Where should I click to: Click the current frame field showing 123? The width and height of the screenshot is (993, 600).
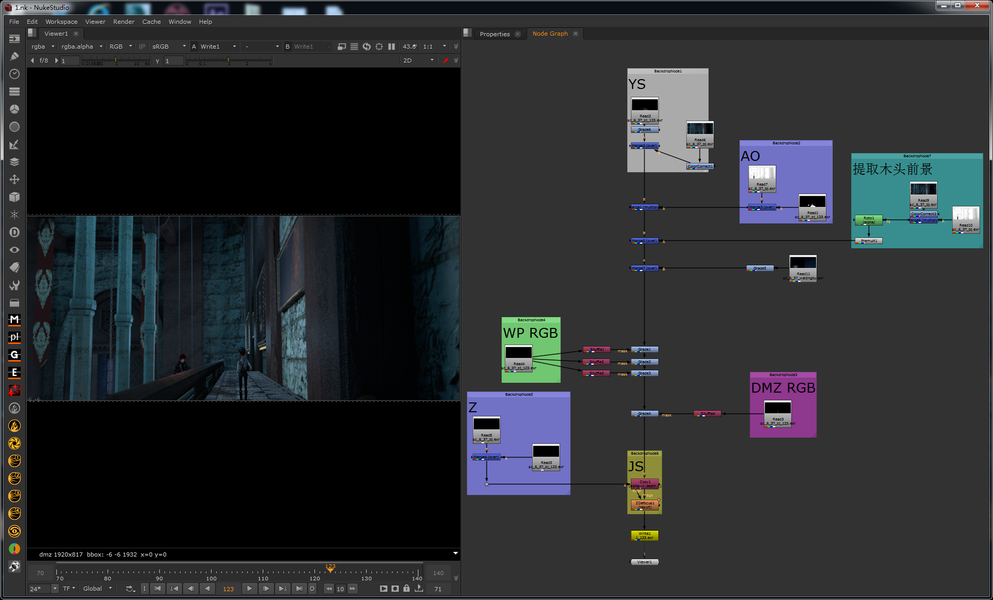tap(229, 589)
